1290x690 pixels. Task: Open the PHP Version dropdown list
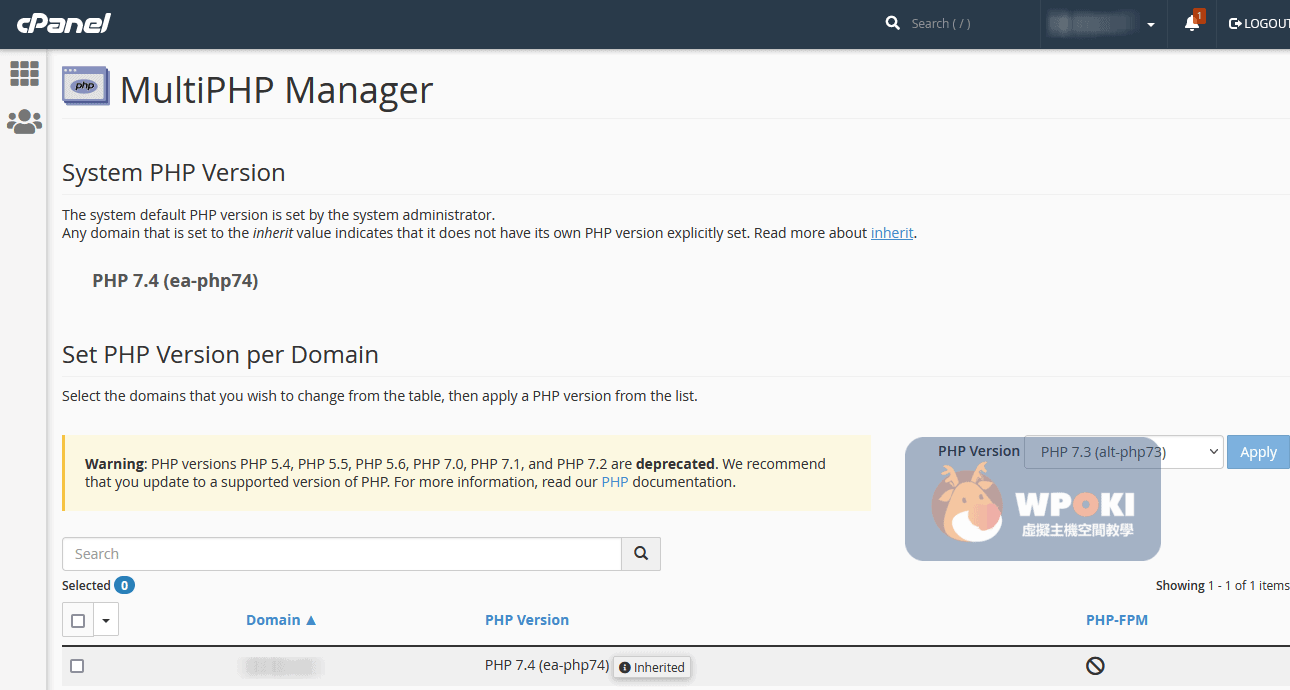1123,452
